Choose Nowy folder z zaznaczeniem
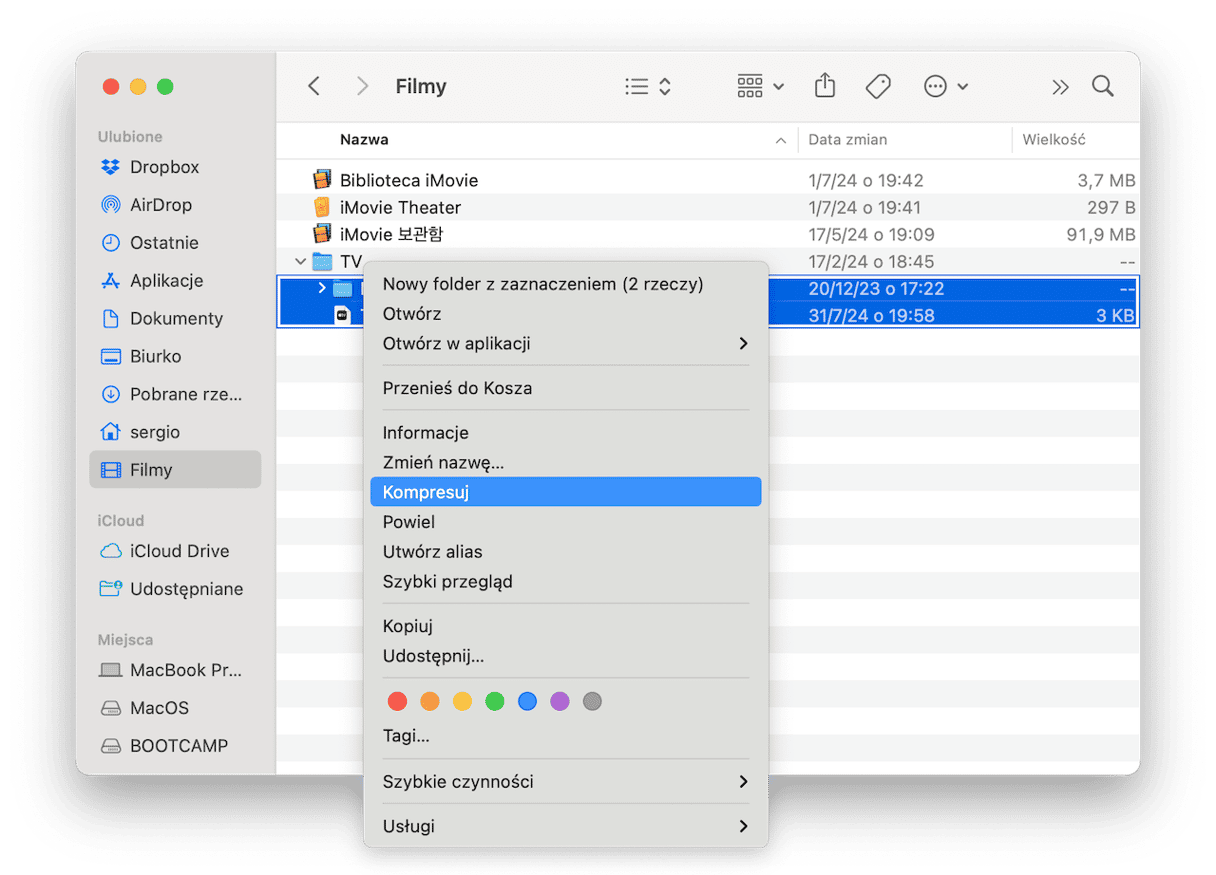1216x875 pixels. click(566, 285)
